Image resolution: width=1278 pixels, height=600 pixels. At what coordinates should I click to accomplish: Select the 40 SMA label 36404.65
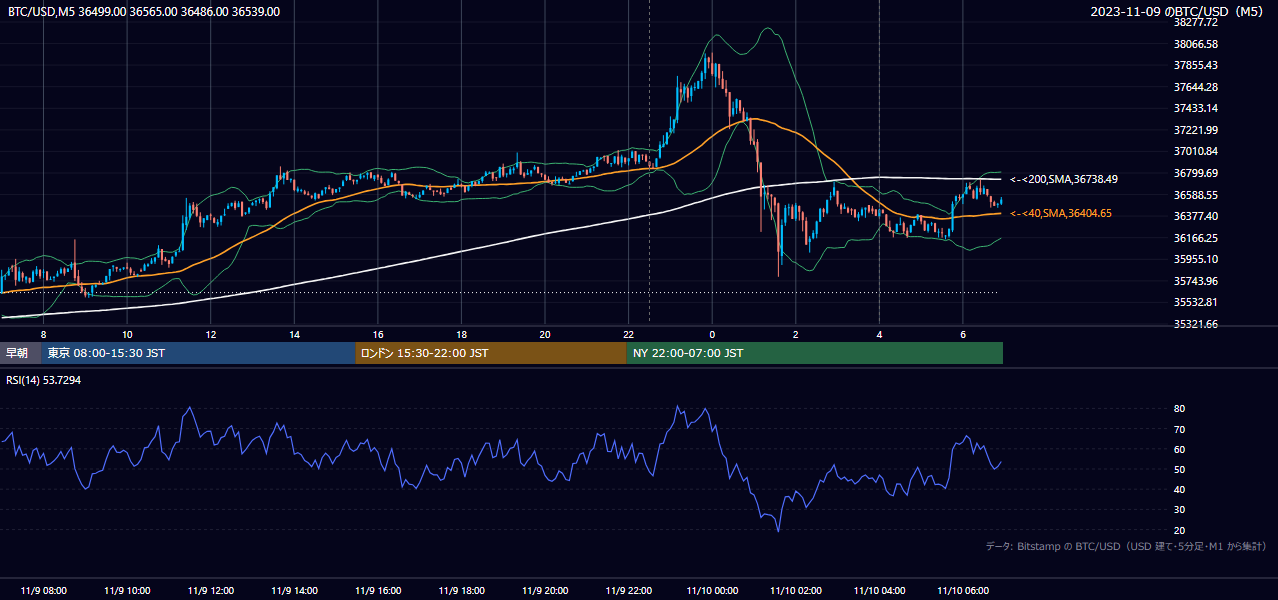point(1061,213)
